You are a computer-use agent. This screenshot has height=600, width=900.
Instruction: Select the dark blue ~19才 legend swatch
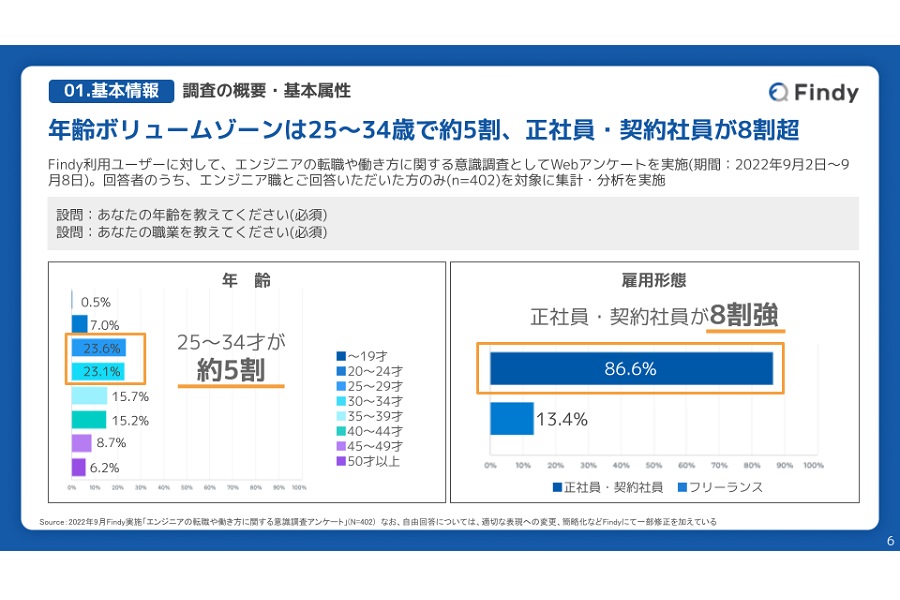point(341,355)
